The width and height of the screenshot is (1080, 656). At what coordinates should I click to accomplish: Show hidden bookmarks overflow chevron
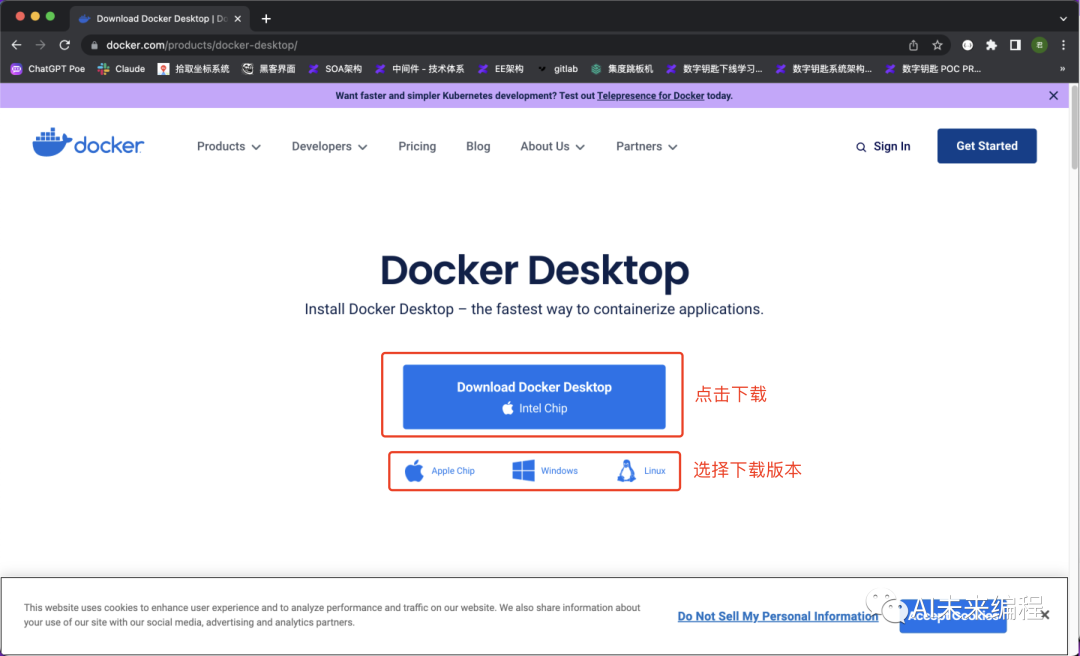point(1062,69)
